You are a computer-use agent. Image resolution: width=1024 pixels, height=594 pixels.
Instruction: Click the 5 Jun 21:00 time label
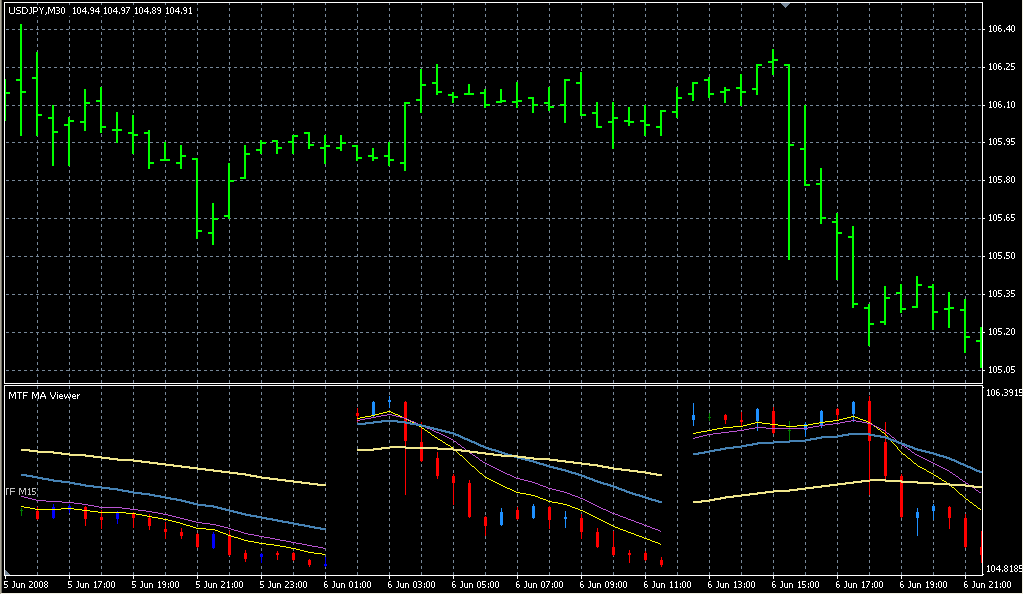(220, 584)
